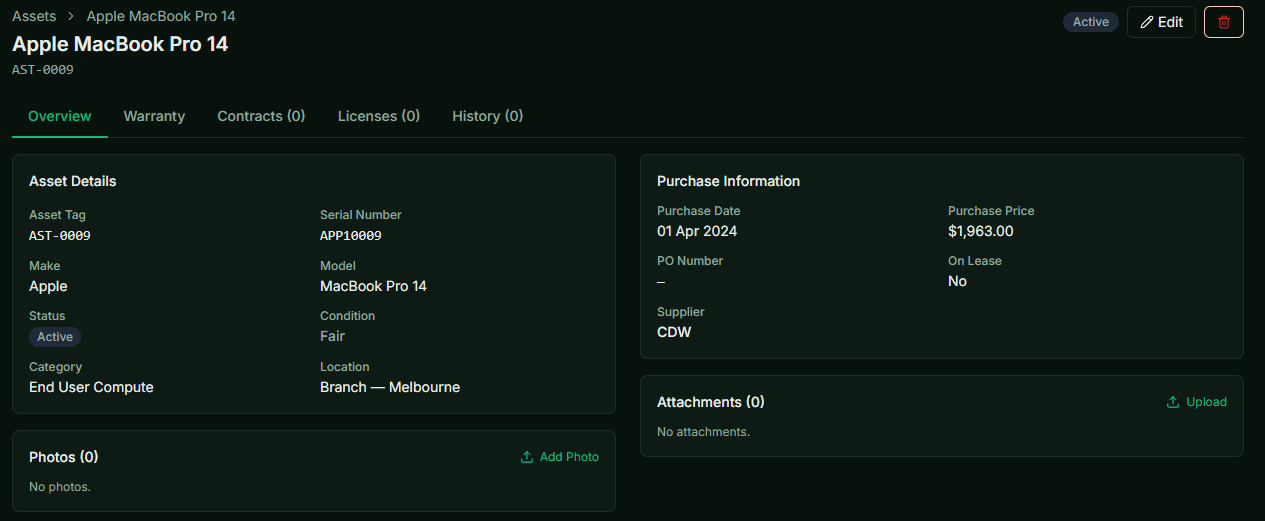Click the On Lease value No
Screen dimensions: 1265x521
(x=957, y=281)
